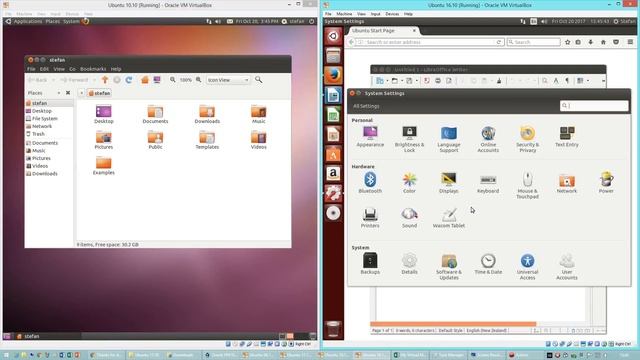640x360 pixels.
Task: Launch Firefox from the Unity launcher
Action: (x=333, y=76)
